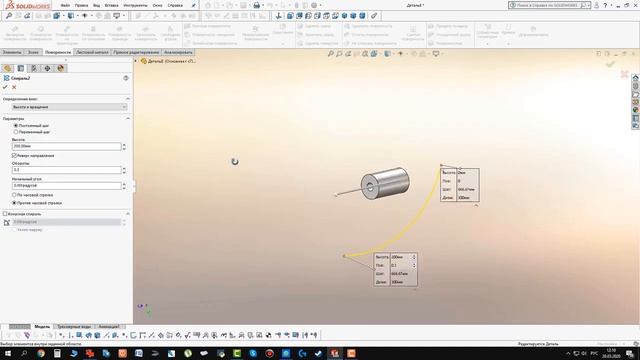Screen dimensions: 640x360
Task: Open the Правка menu
Action: point(81,6)
